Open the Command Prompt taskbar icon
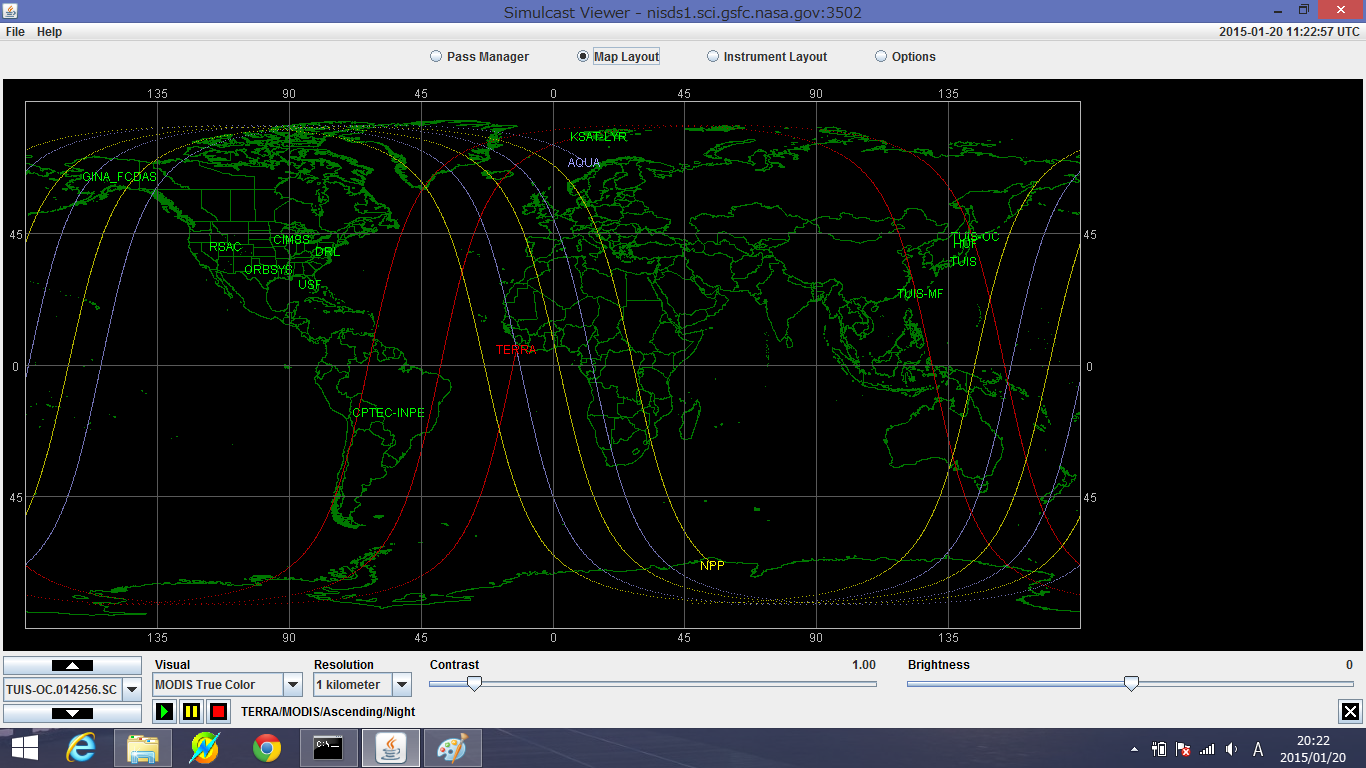Viewport: 1366px width, 768px height. [329, 748]
